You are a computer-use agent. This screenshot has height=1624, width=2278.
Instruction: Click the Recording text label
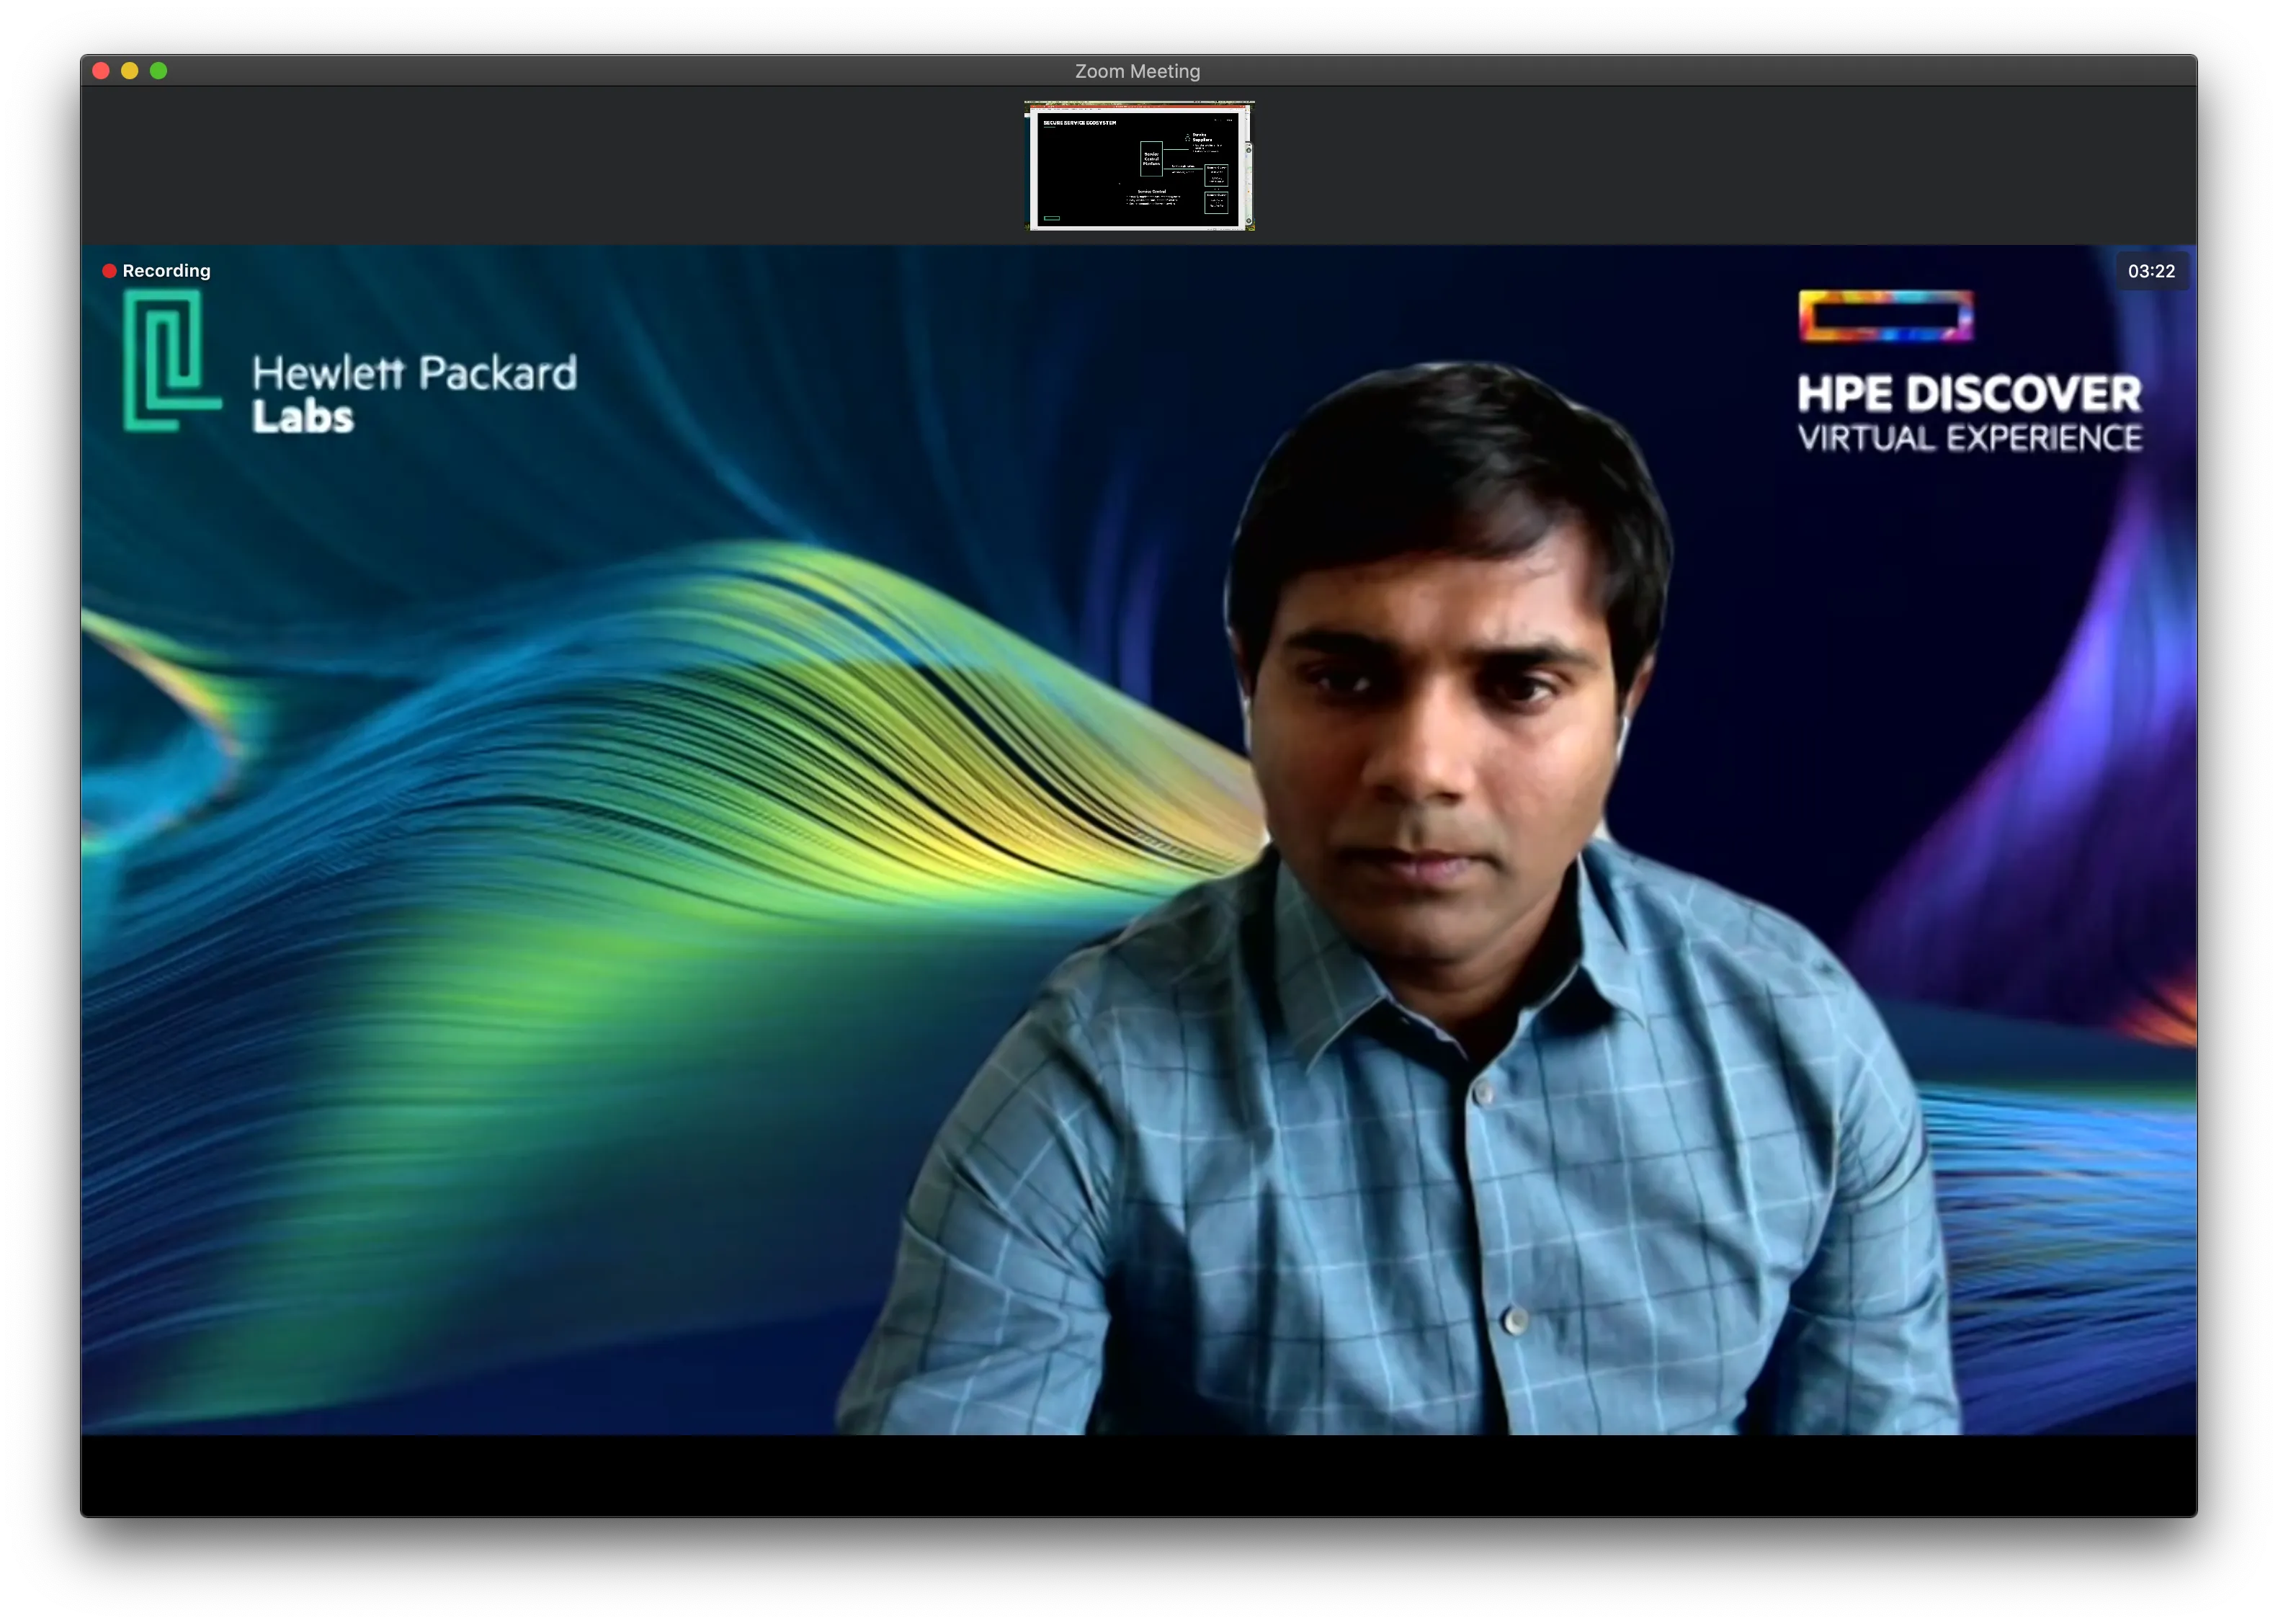tap(166, 270)
